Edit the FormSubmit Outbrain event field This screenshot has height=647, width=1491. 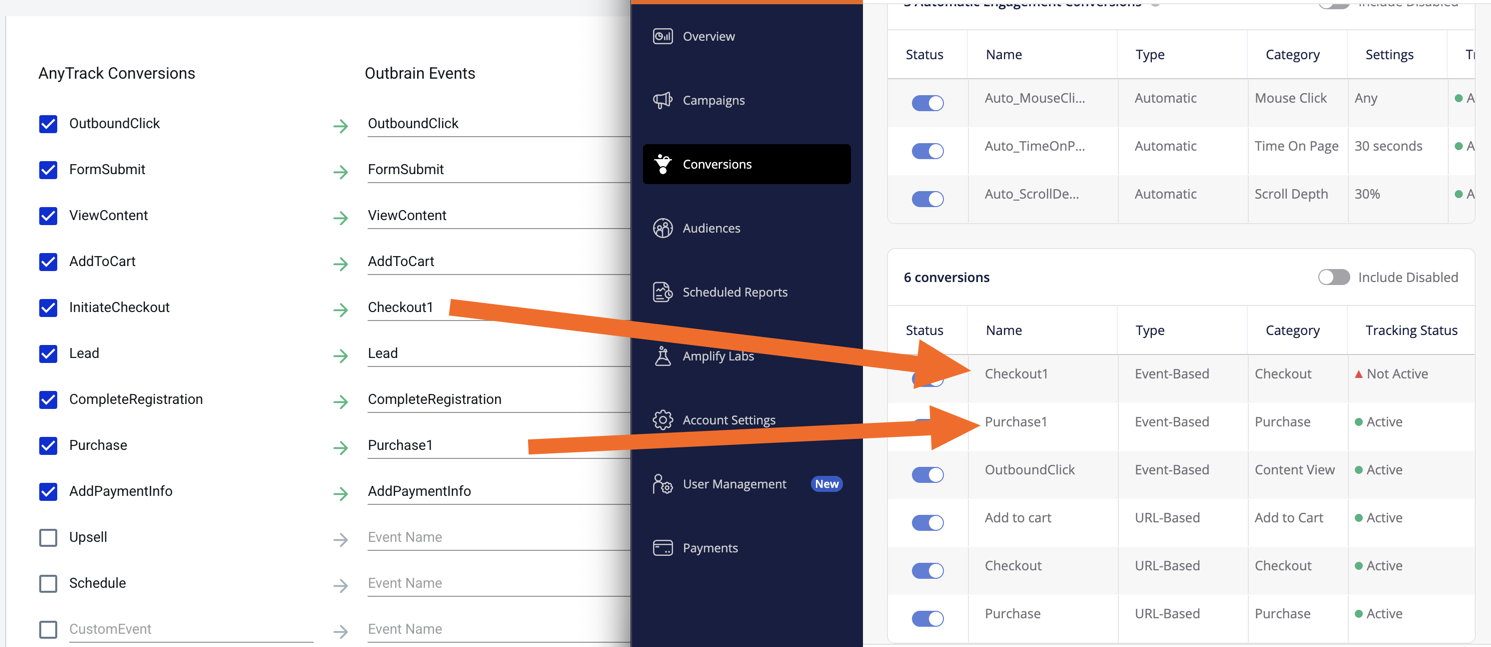pyautogui.click(x=498, y=170)
